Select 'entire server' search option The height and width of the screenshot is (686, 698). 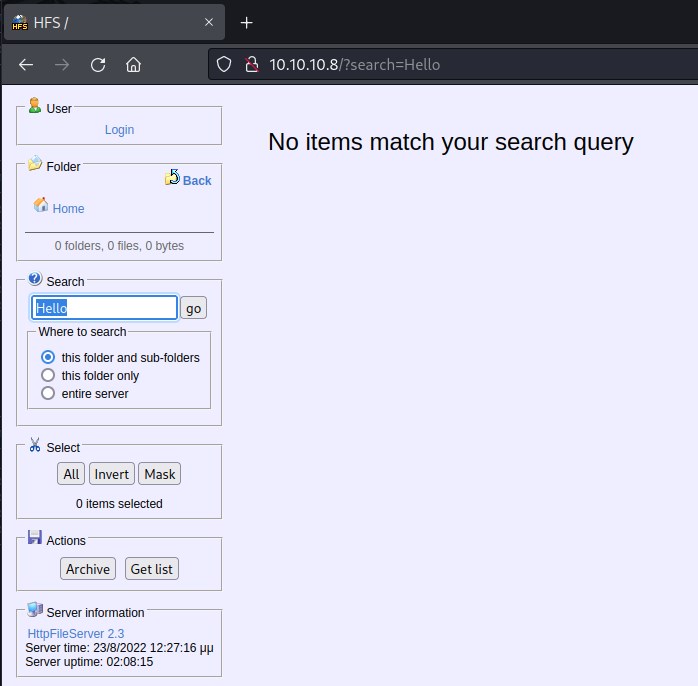48,393
